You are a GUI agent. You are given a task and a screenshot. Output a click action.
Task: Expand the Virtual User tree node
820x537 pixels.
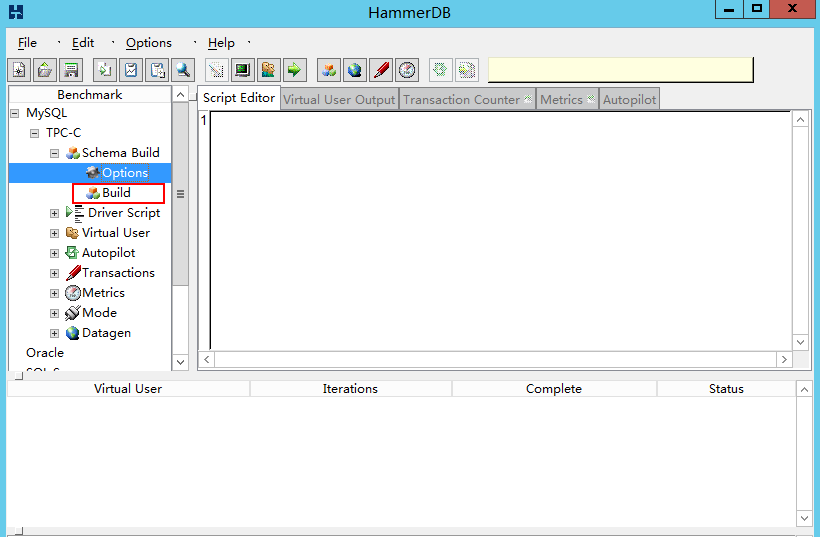[x=54, y=233]
